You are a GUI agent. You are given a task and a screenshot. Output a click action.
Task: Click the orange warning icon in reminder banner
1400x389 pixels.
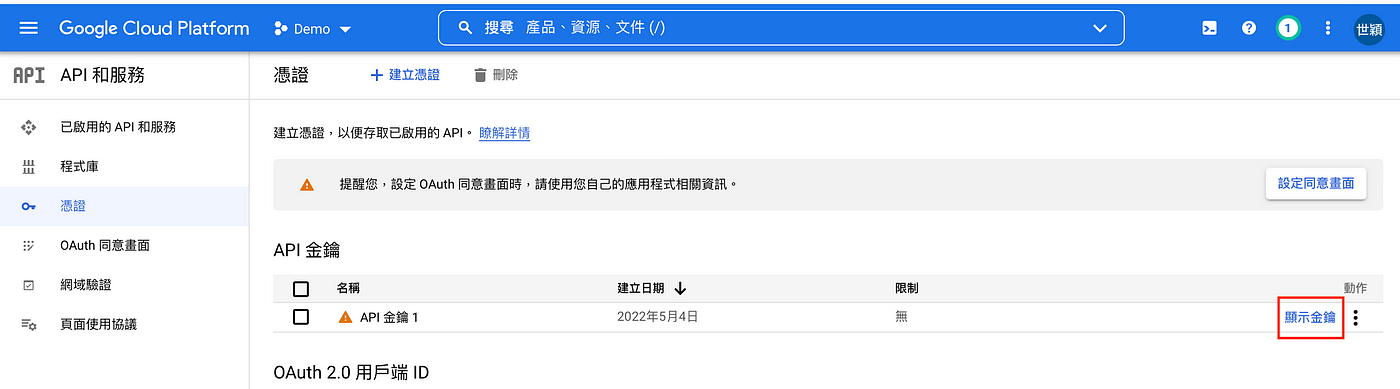[x=307, y=185]
